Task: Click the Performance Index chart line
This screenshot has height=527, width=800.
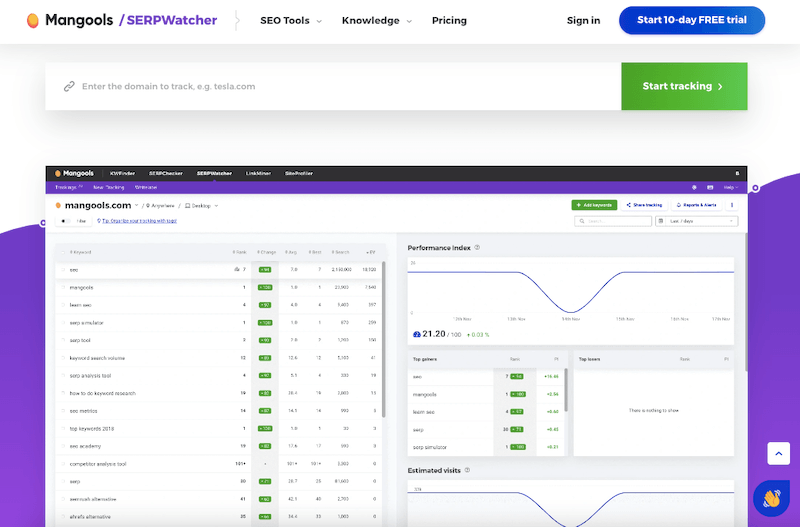Action: tap(570, 292)
